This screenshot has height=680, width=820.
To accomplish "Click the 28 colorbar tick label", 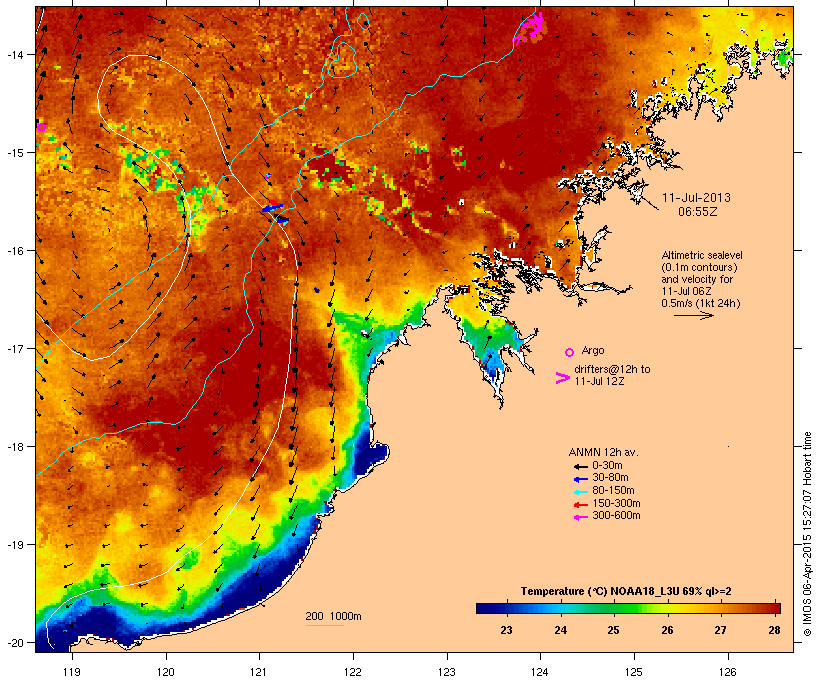I will pyautogui.click(x=775, y=630).
